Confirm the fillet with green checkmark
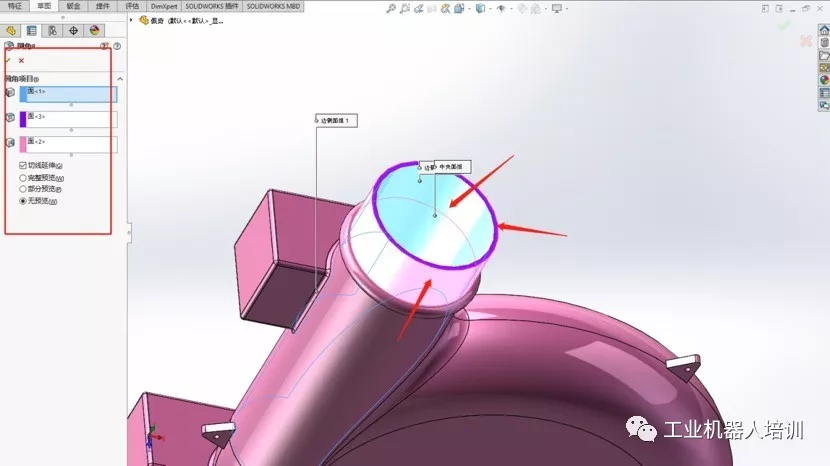 (8, 60)
